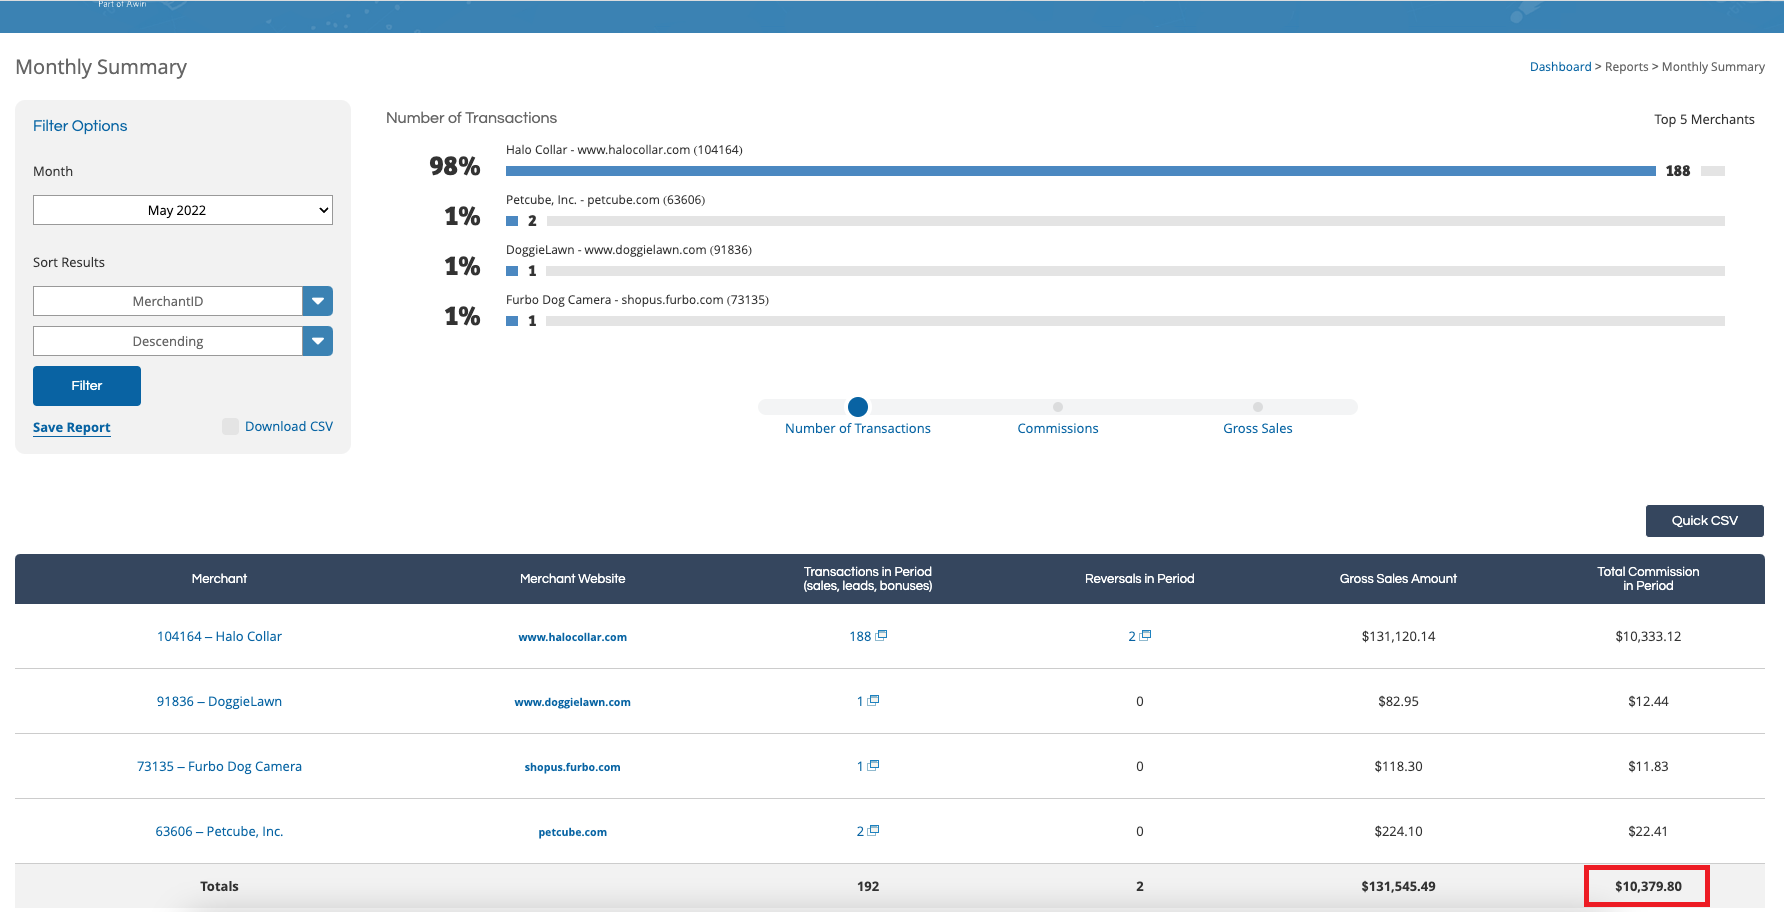Click the Save Report link
This screenshot has height=912, width=1784.
[x=72, y=427]
